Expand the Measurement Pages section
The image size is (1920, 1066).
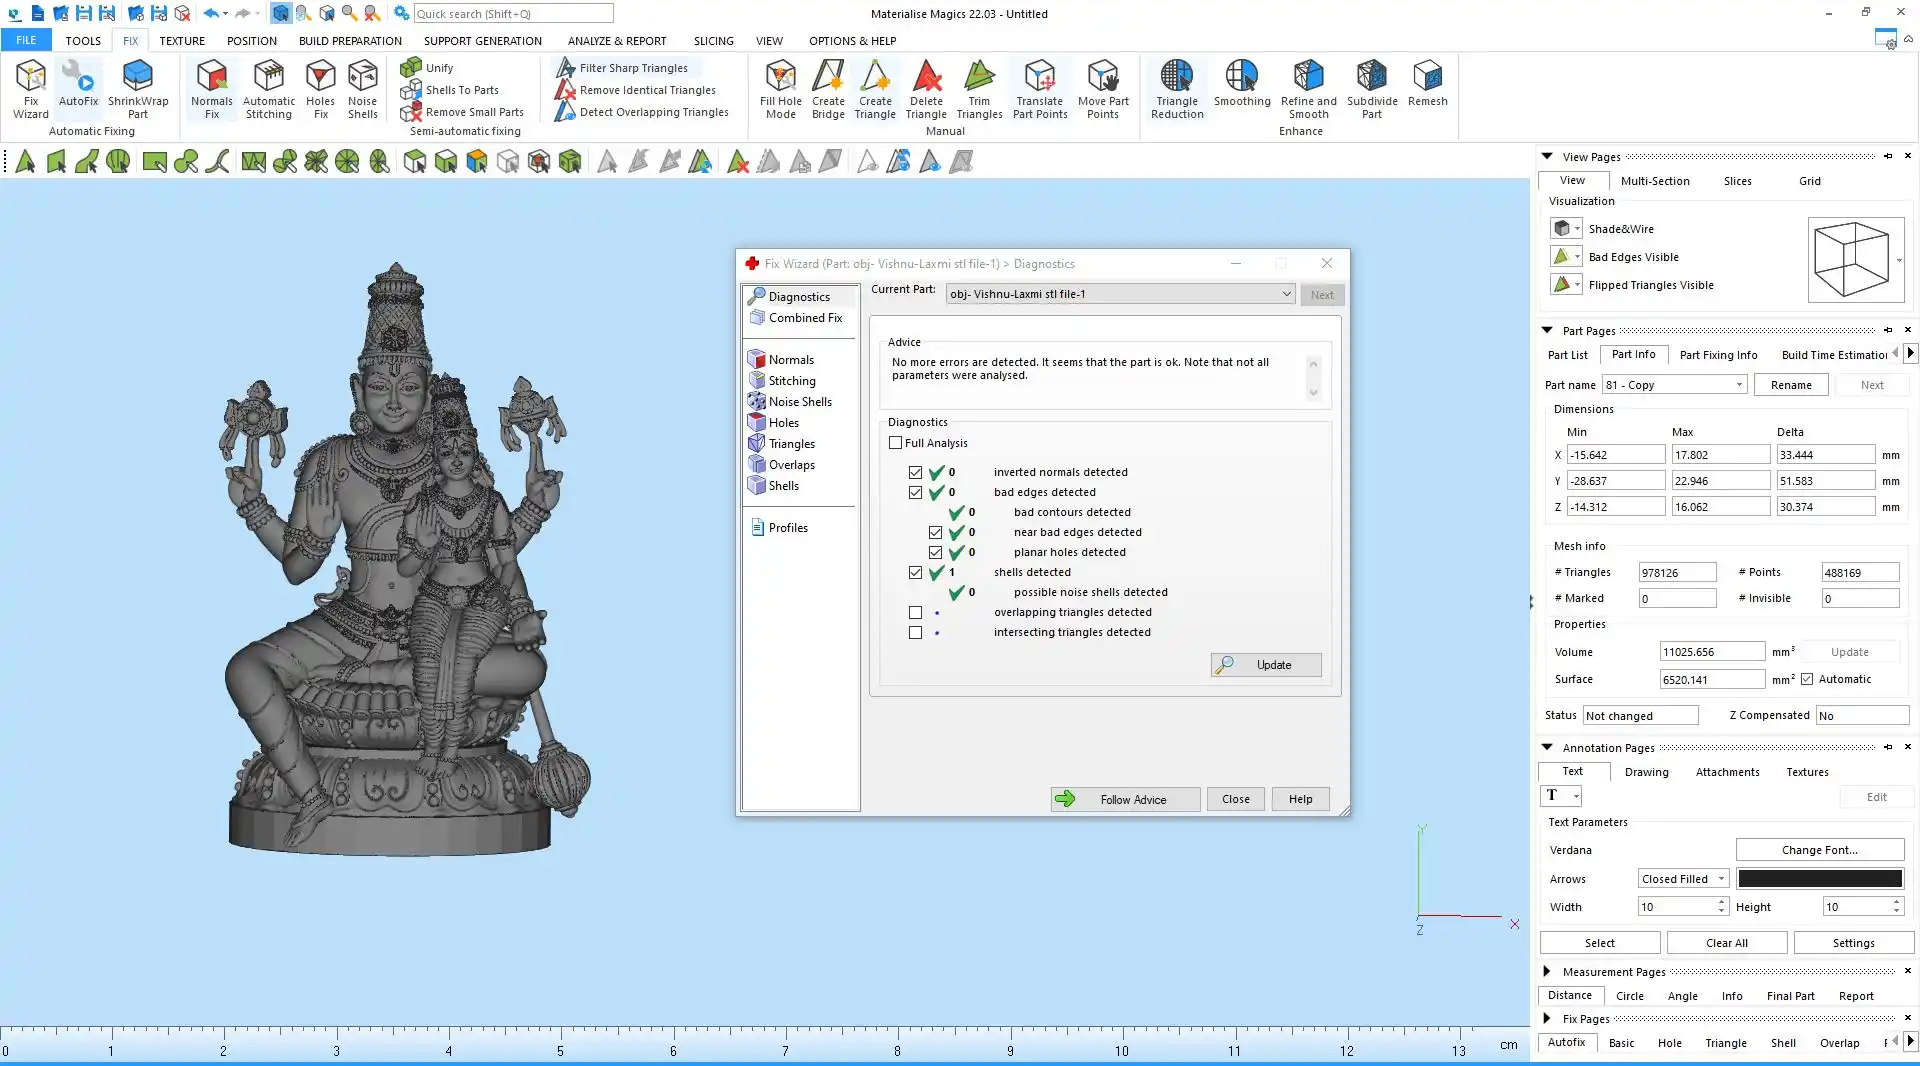1547,971
